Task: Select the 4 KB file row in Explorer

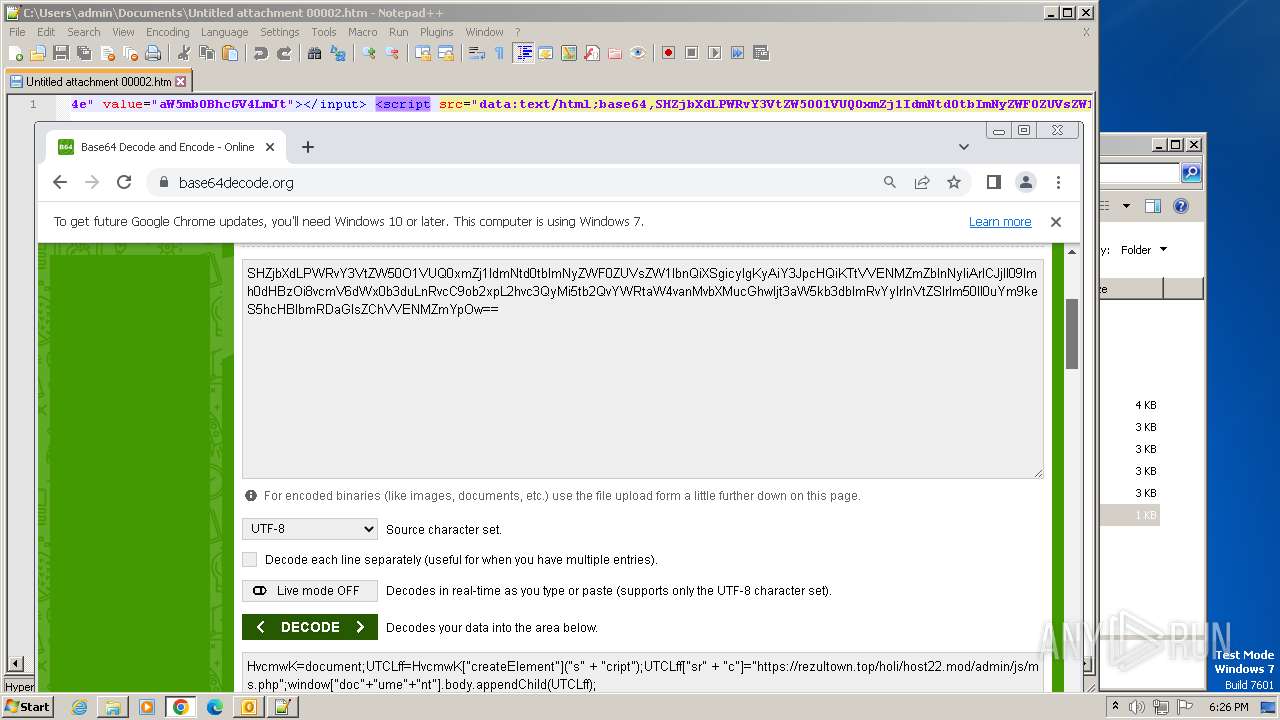Action: tap(1130, 405)
